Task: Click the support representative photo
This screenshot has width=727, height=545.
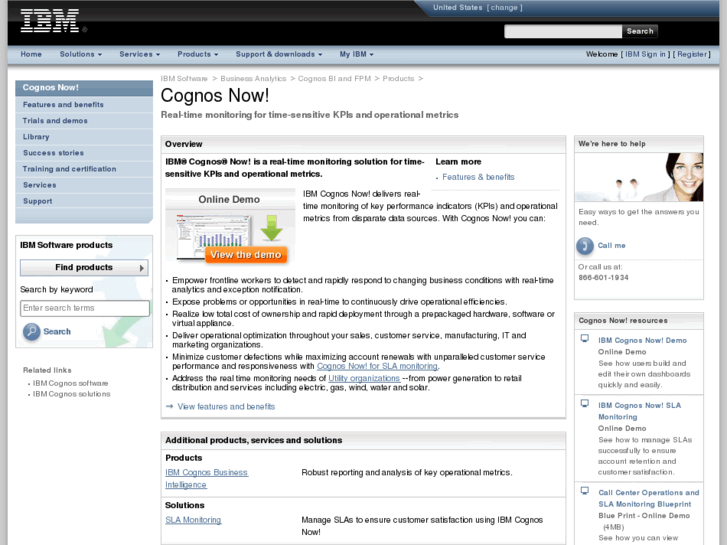Action: click(639, 177)
